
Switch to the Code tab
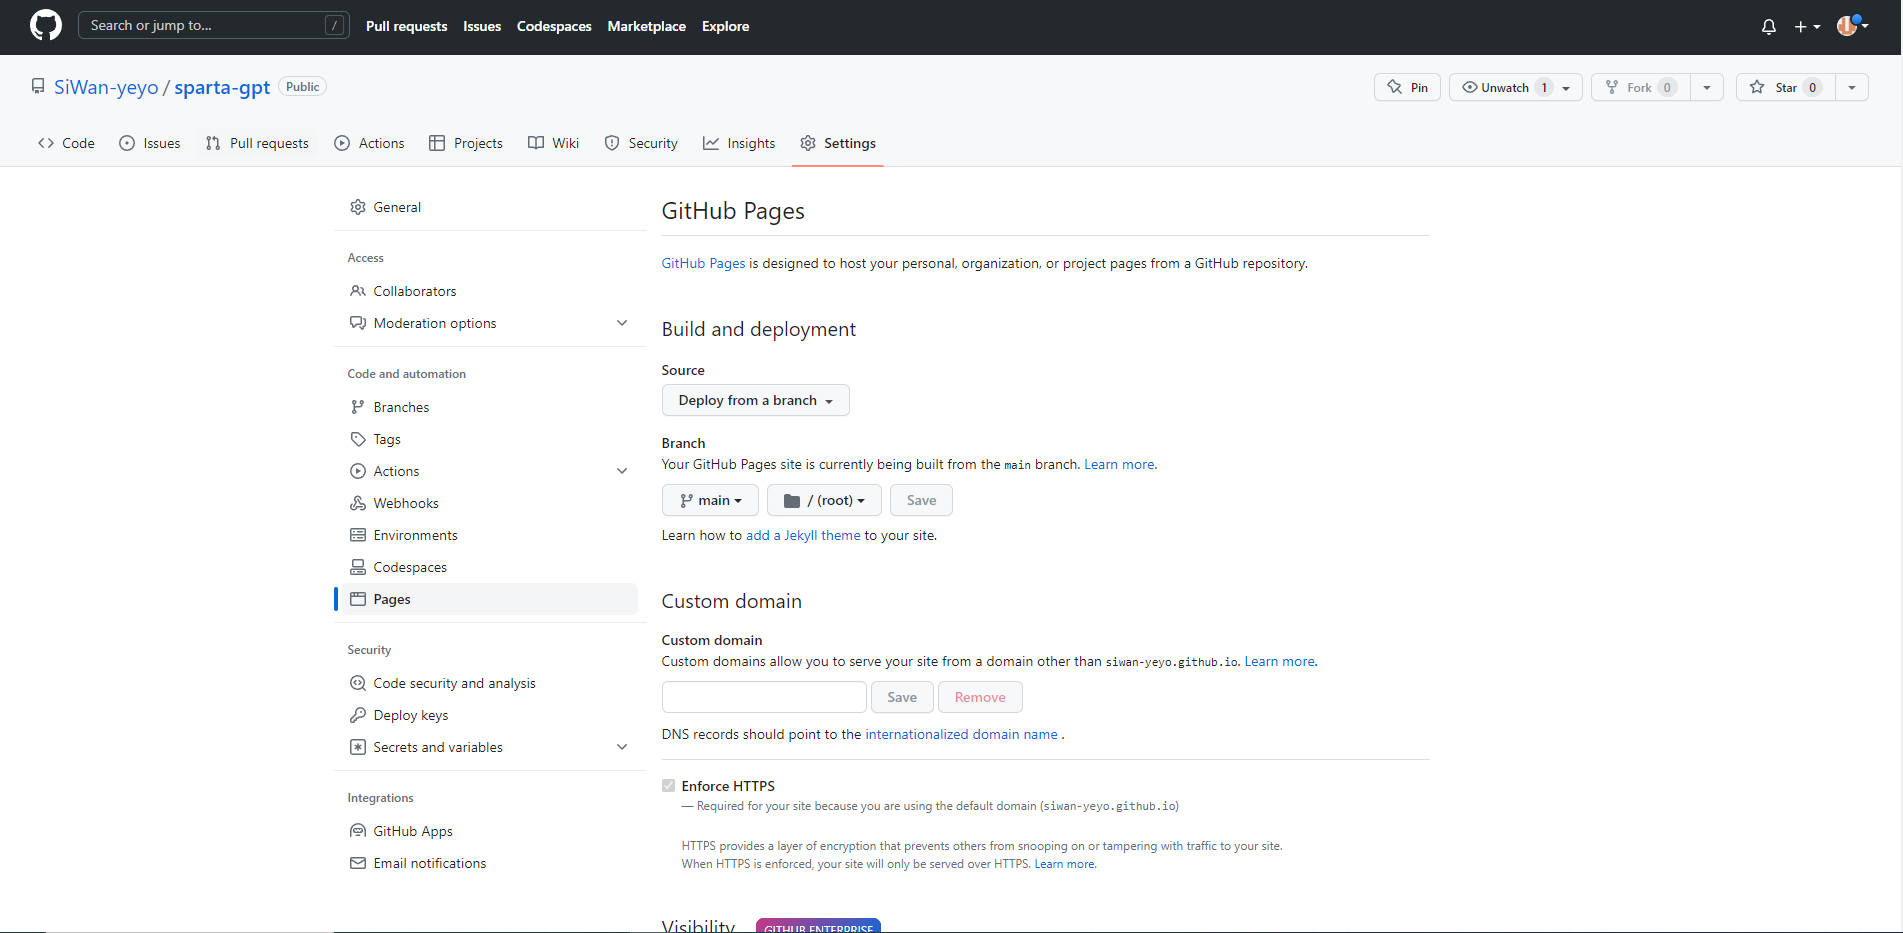point(66,143)
